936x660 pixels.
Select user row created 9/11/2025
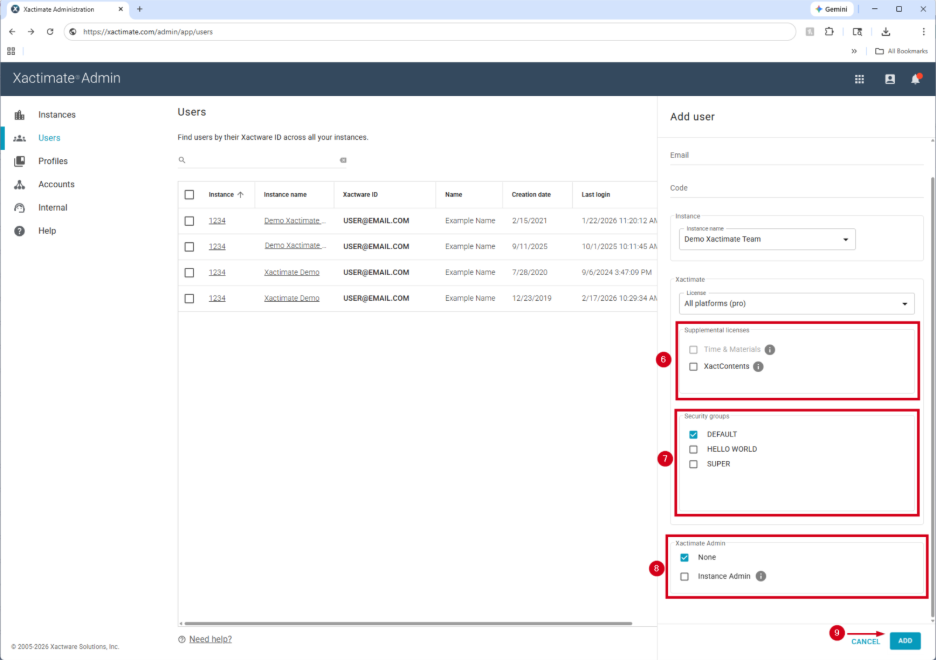coord(189,246)
